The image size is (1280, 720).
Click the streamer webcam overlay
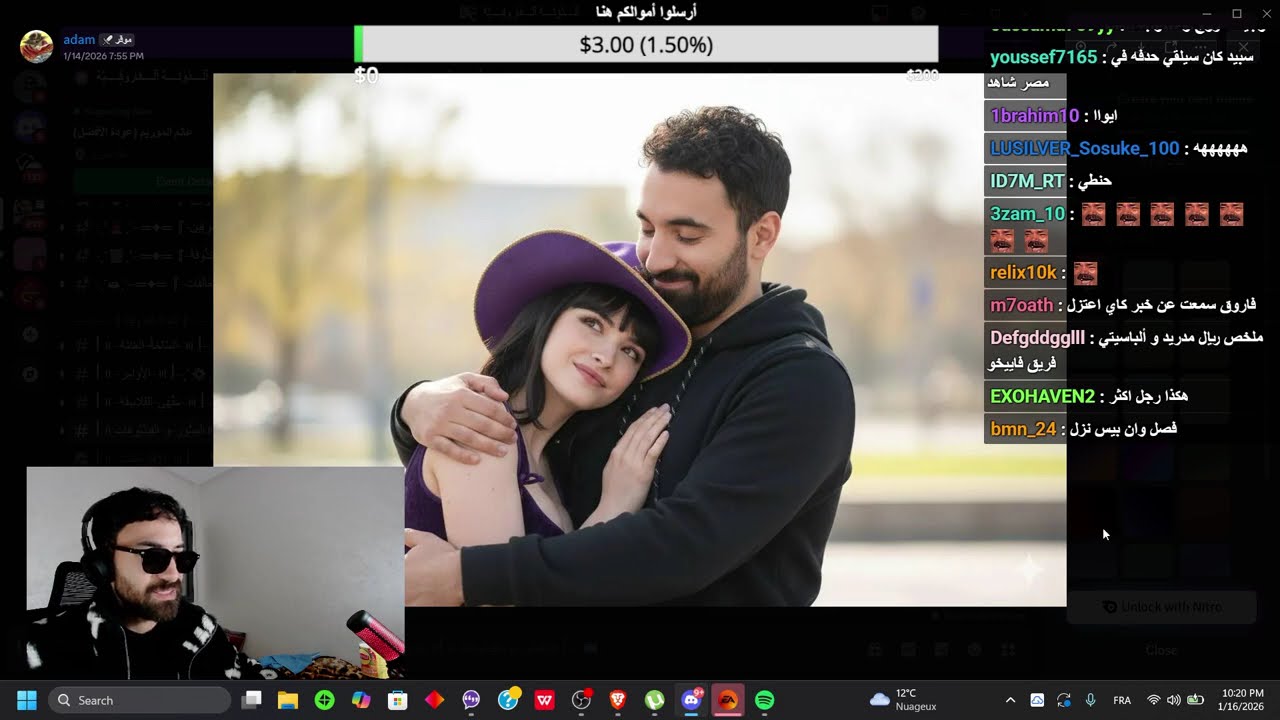(216, 573)
